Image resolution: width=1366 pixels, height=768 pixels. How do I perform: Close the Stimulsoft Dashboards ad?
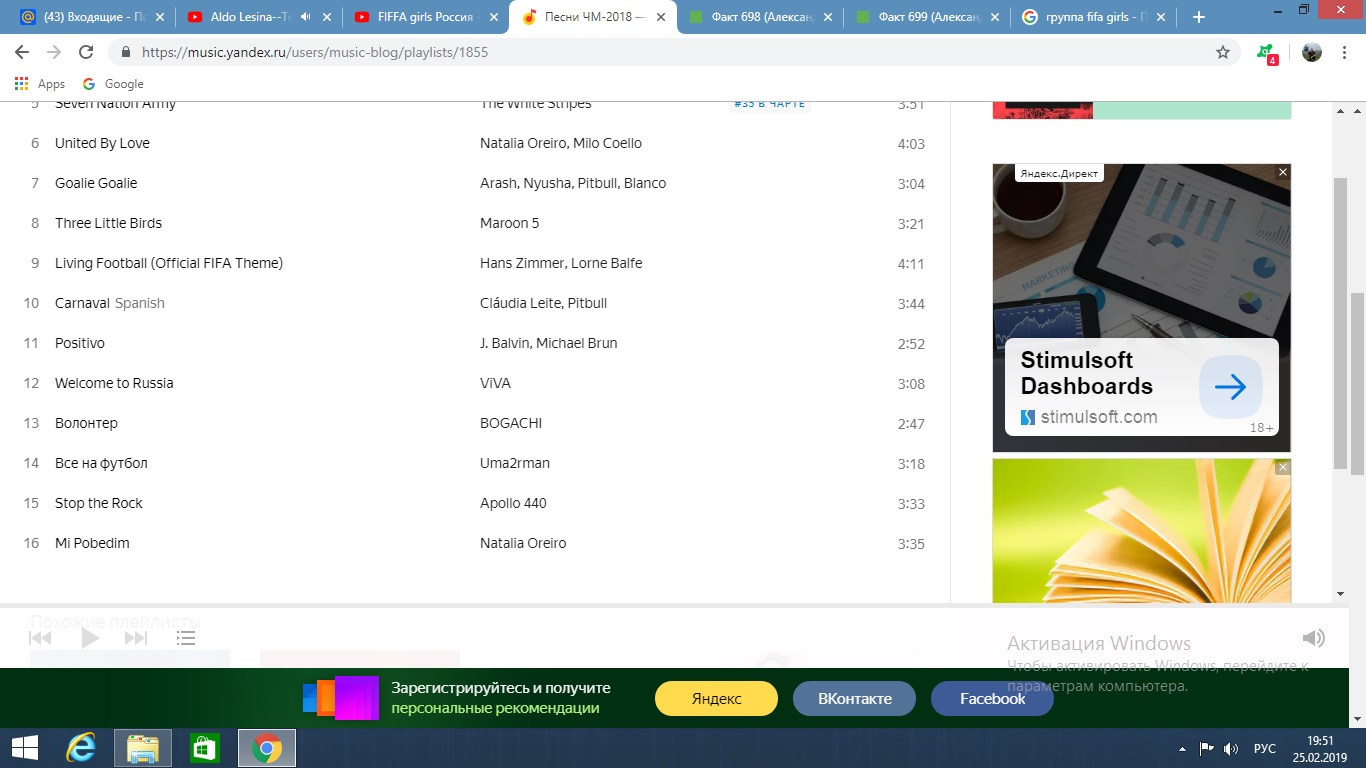tap(1283, 172)
